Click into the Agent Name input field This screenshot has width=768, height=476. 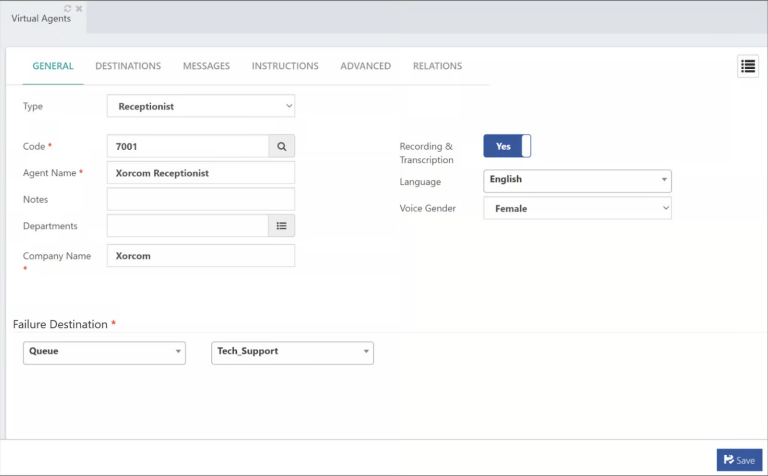click(x=200, y=173)
